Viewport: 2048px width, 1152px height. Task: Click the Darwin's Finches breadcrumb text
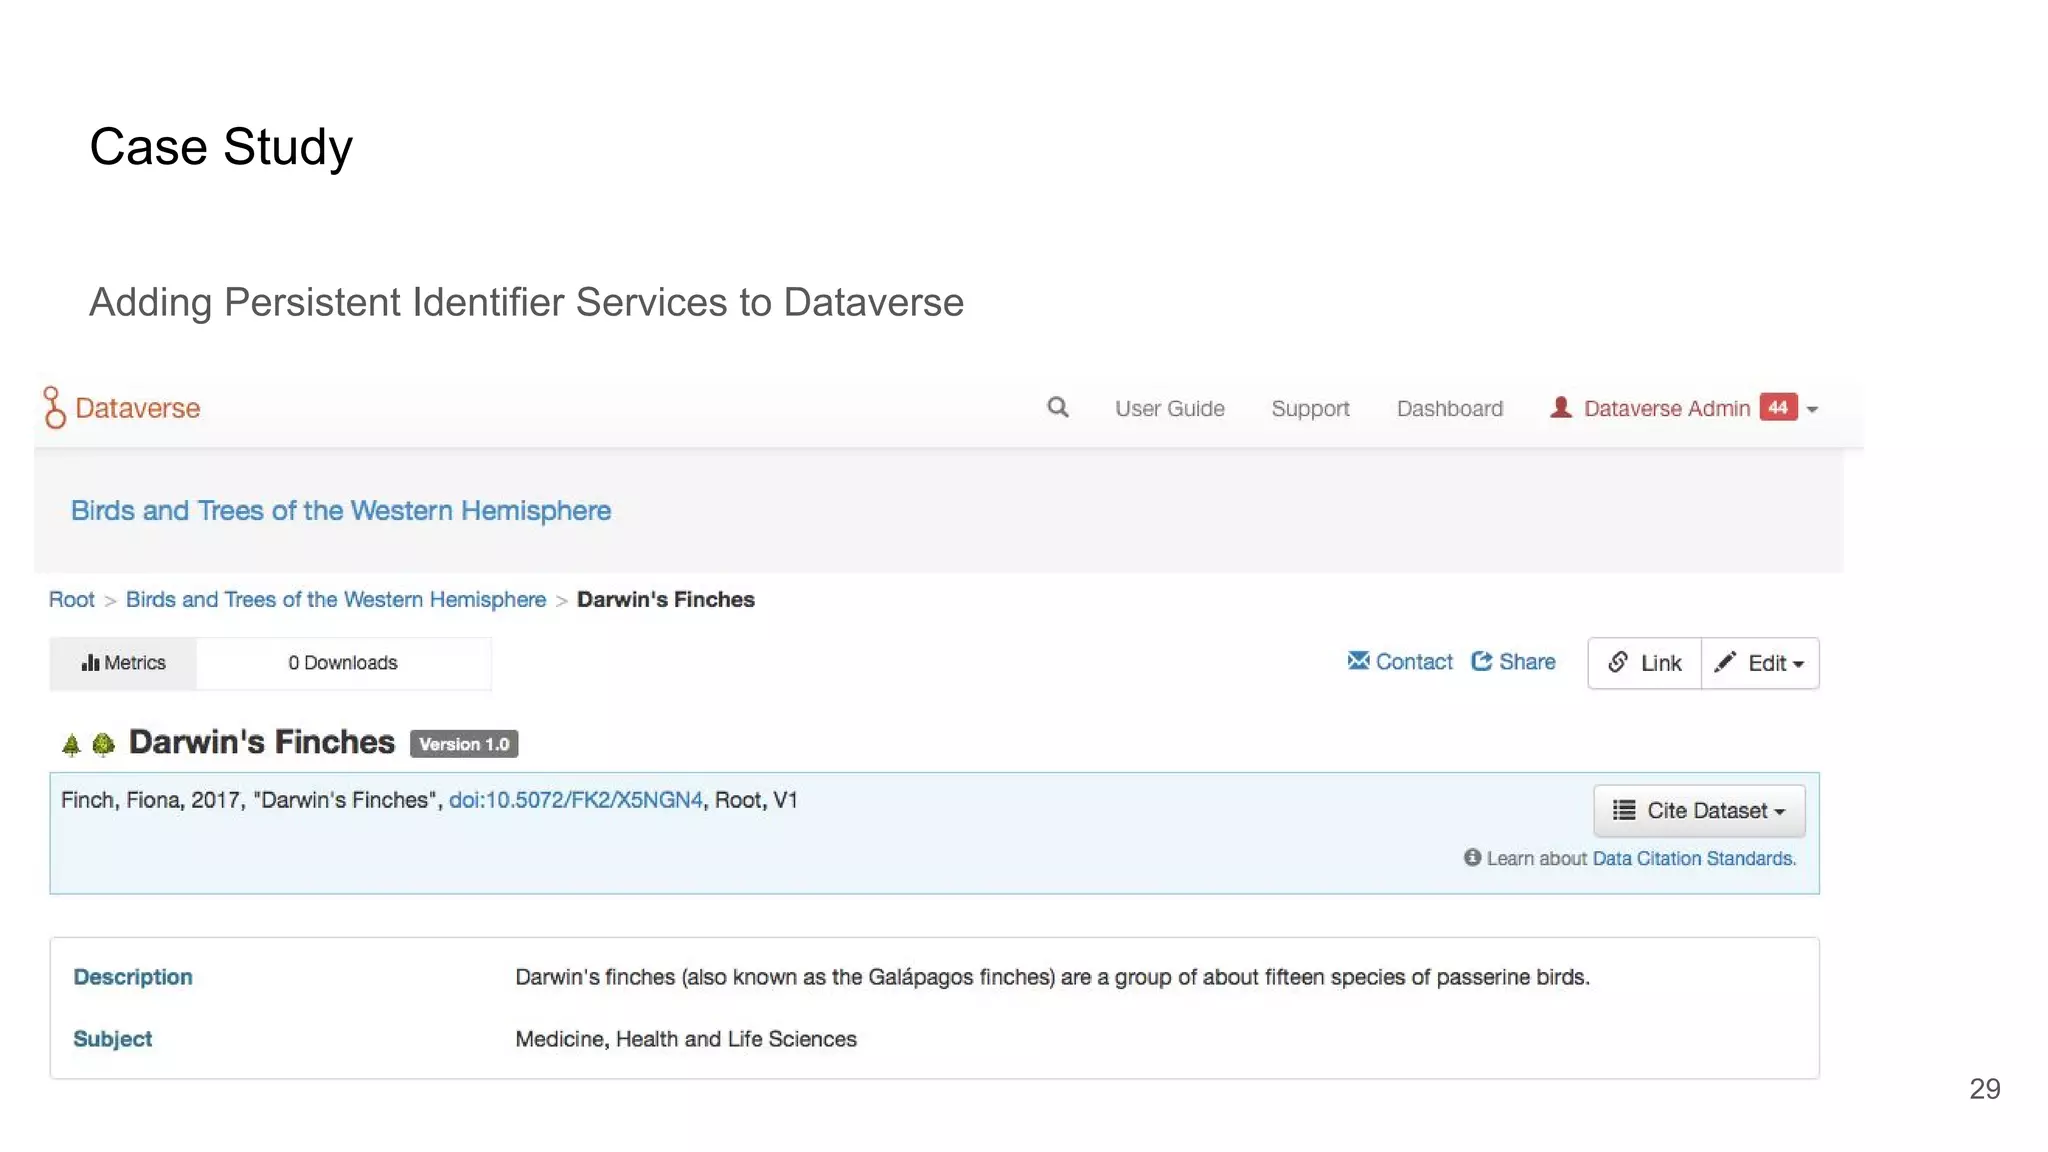(x=665, y=599)
